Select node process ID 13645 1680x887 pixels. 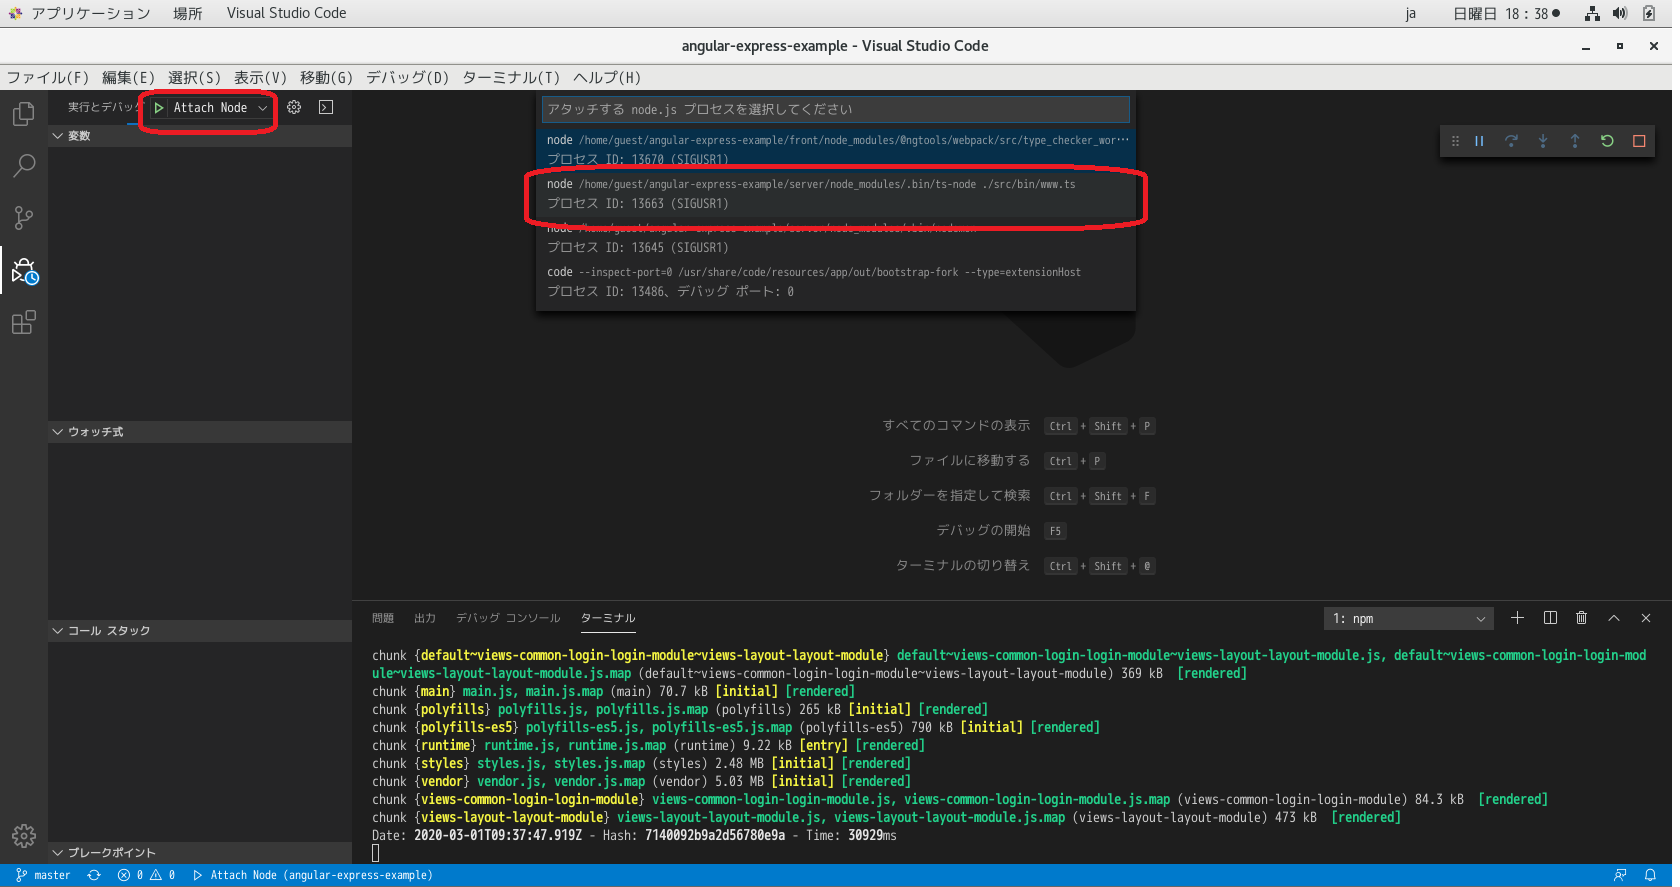click(x=836, y=238)
